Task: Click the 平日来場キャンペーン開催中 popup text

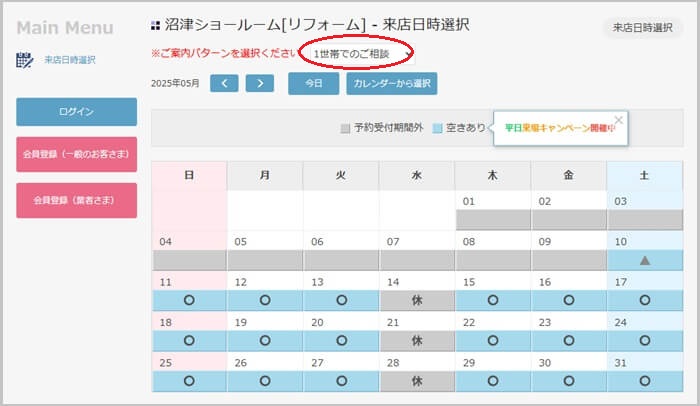Action: coord(560,128)
